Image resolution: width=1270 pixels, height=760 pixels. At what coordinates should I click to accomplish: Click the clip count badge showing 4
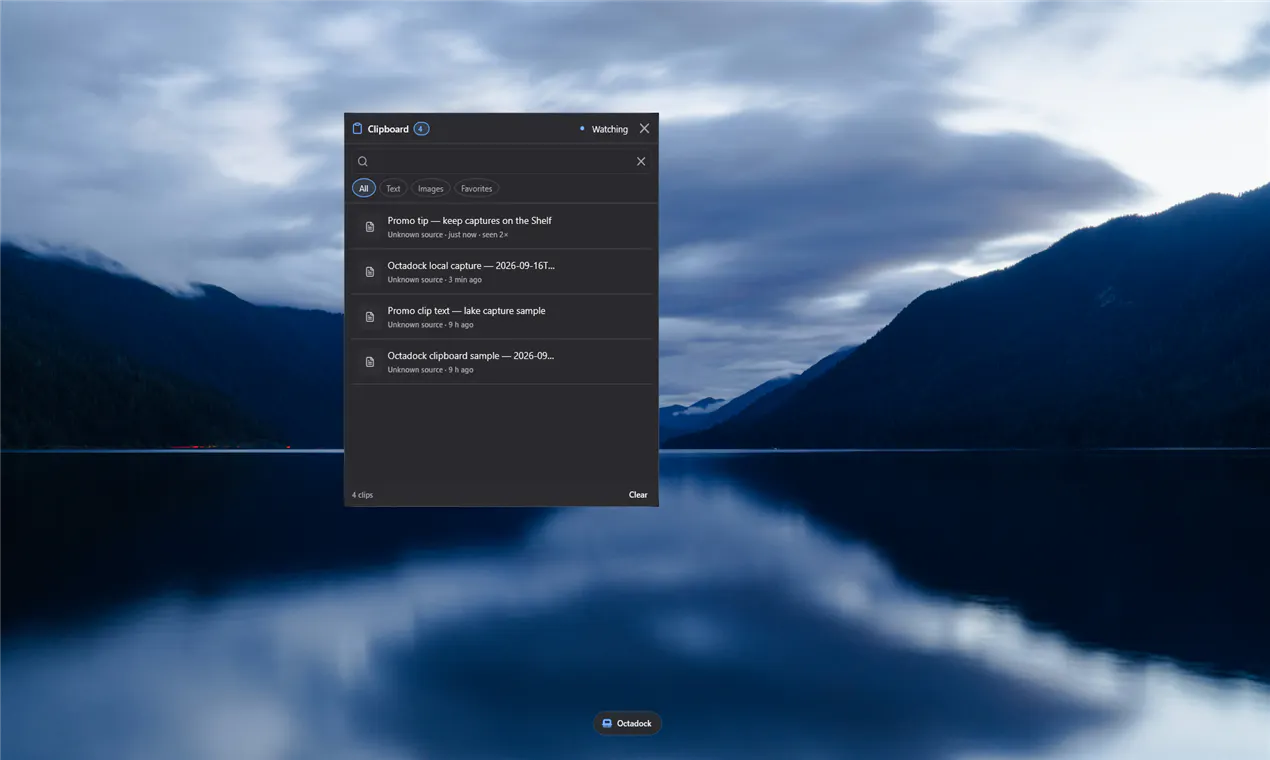pyautogui.click(x=421, y=129)
